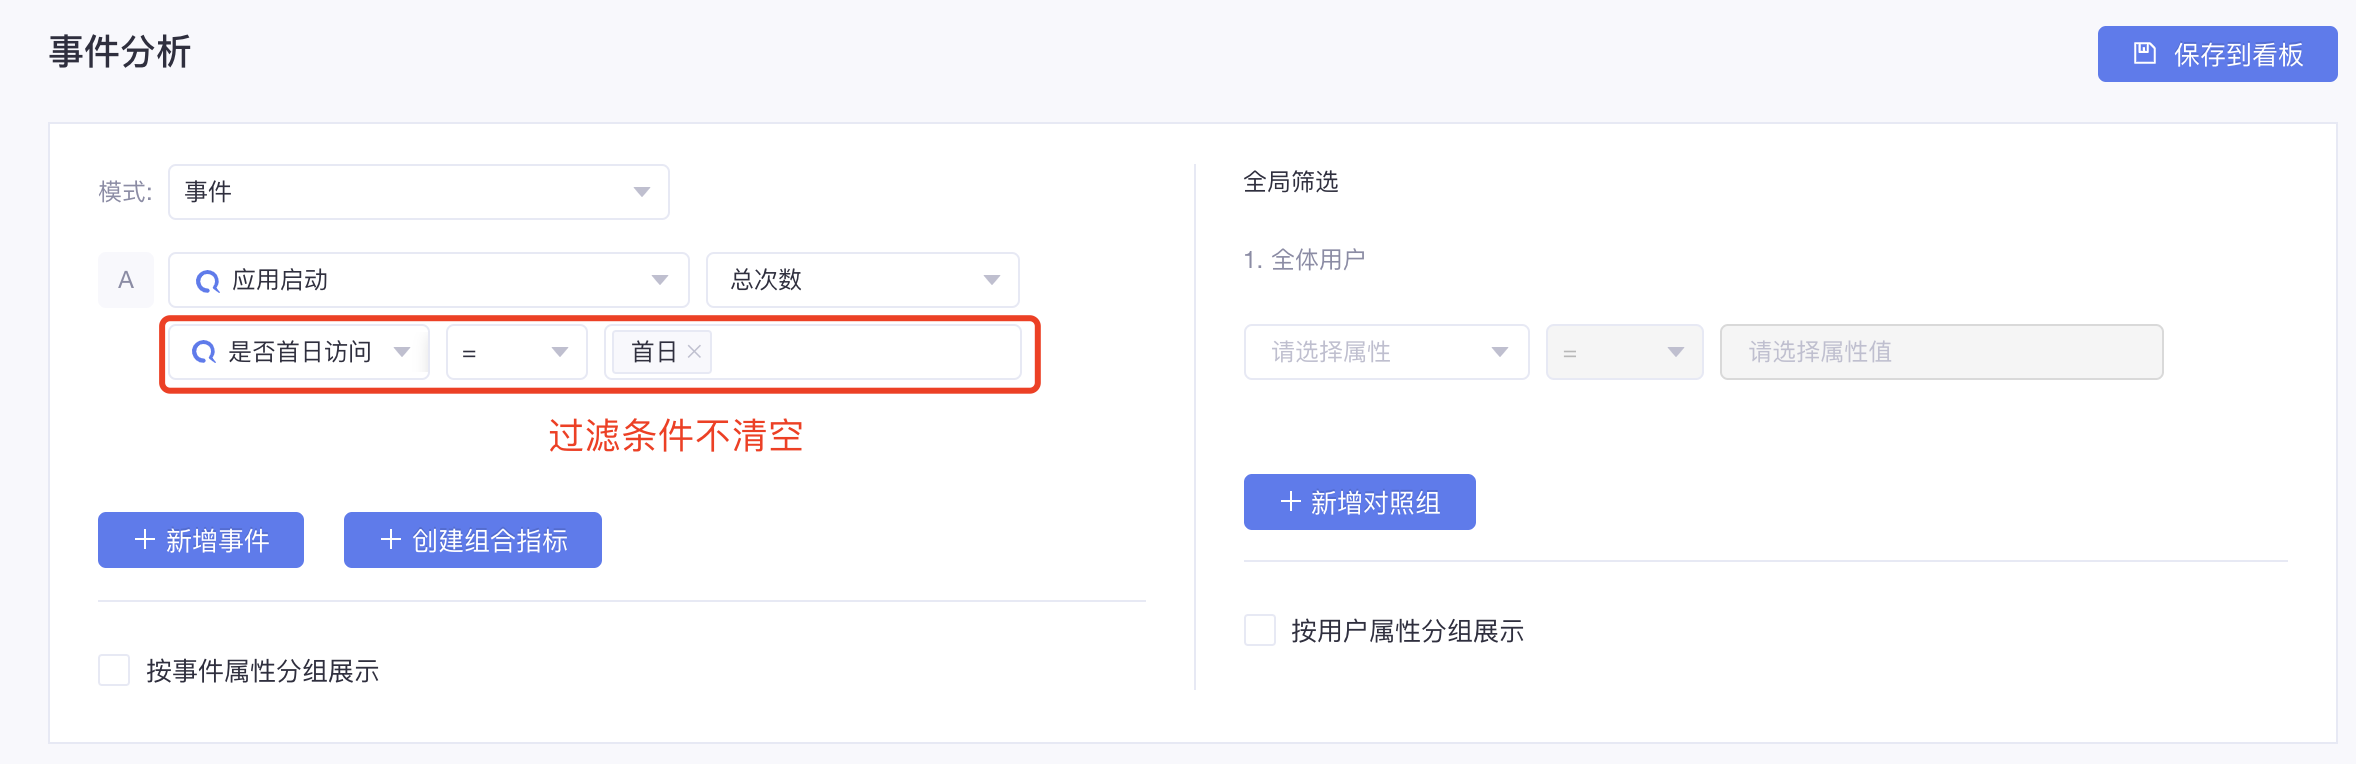The height and width of the screenshot is (764, 2356).
Task: Click the plus icon on 新增事件
Action: pos(145,540)
